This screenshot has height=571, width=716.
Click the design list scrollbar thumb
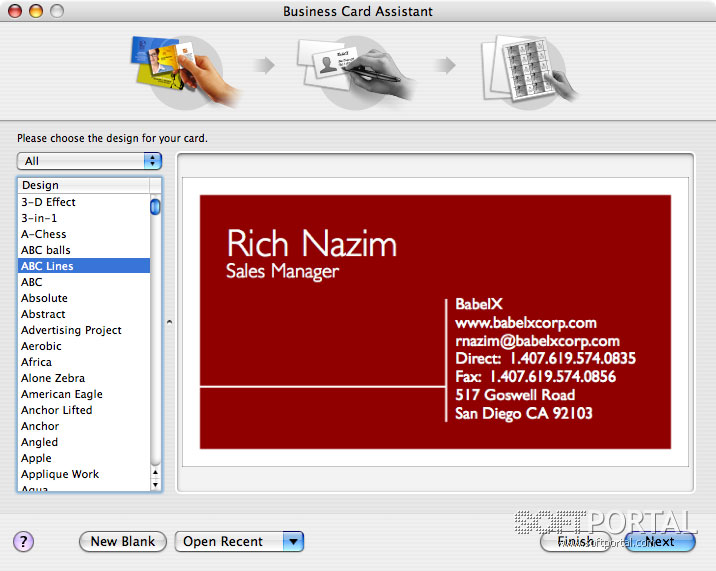pos(155,206)
